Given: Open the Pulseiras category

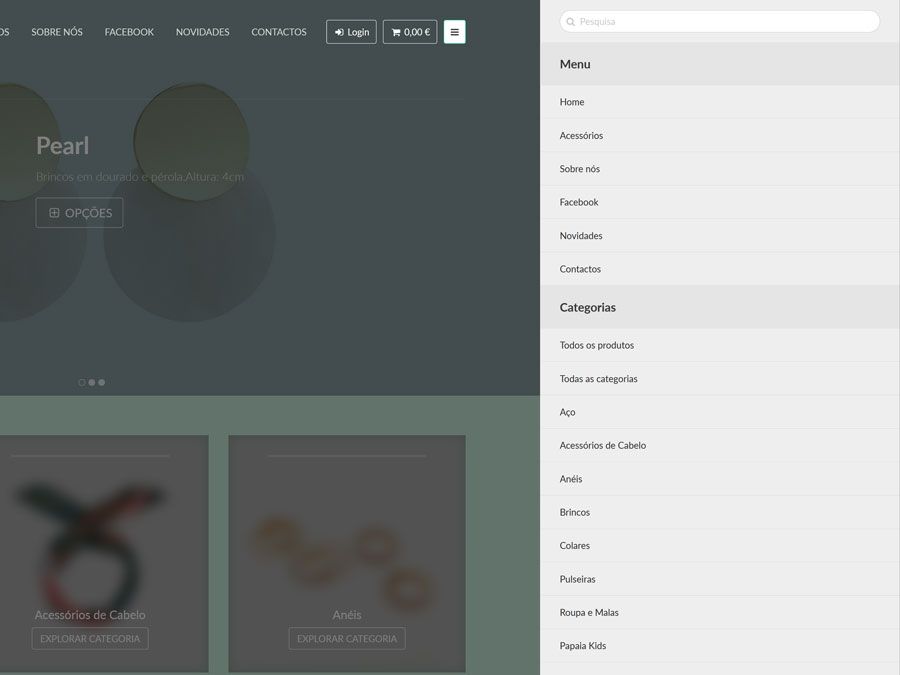Looking at the screenshot, I should point(578,579).
